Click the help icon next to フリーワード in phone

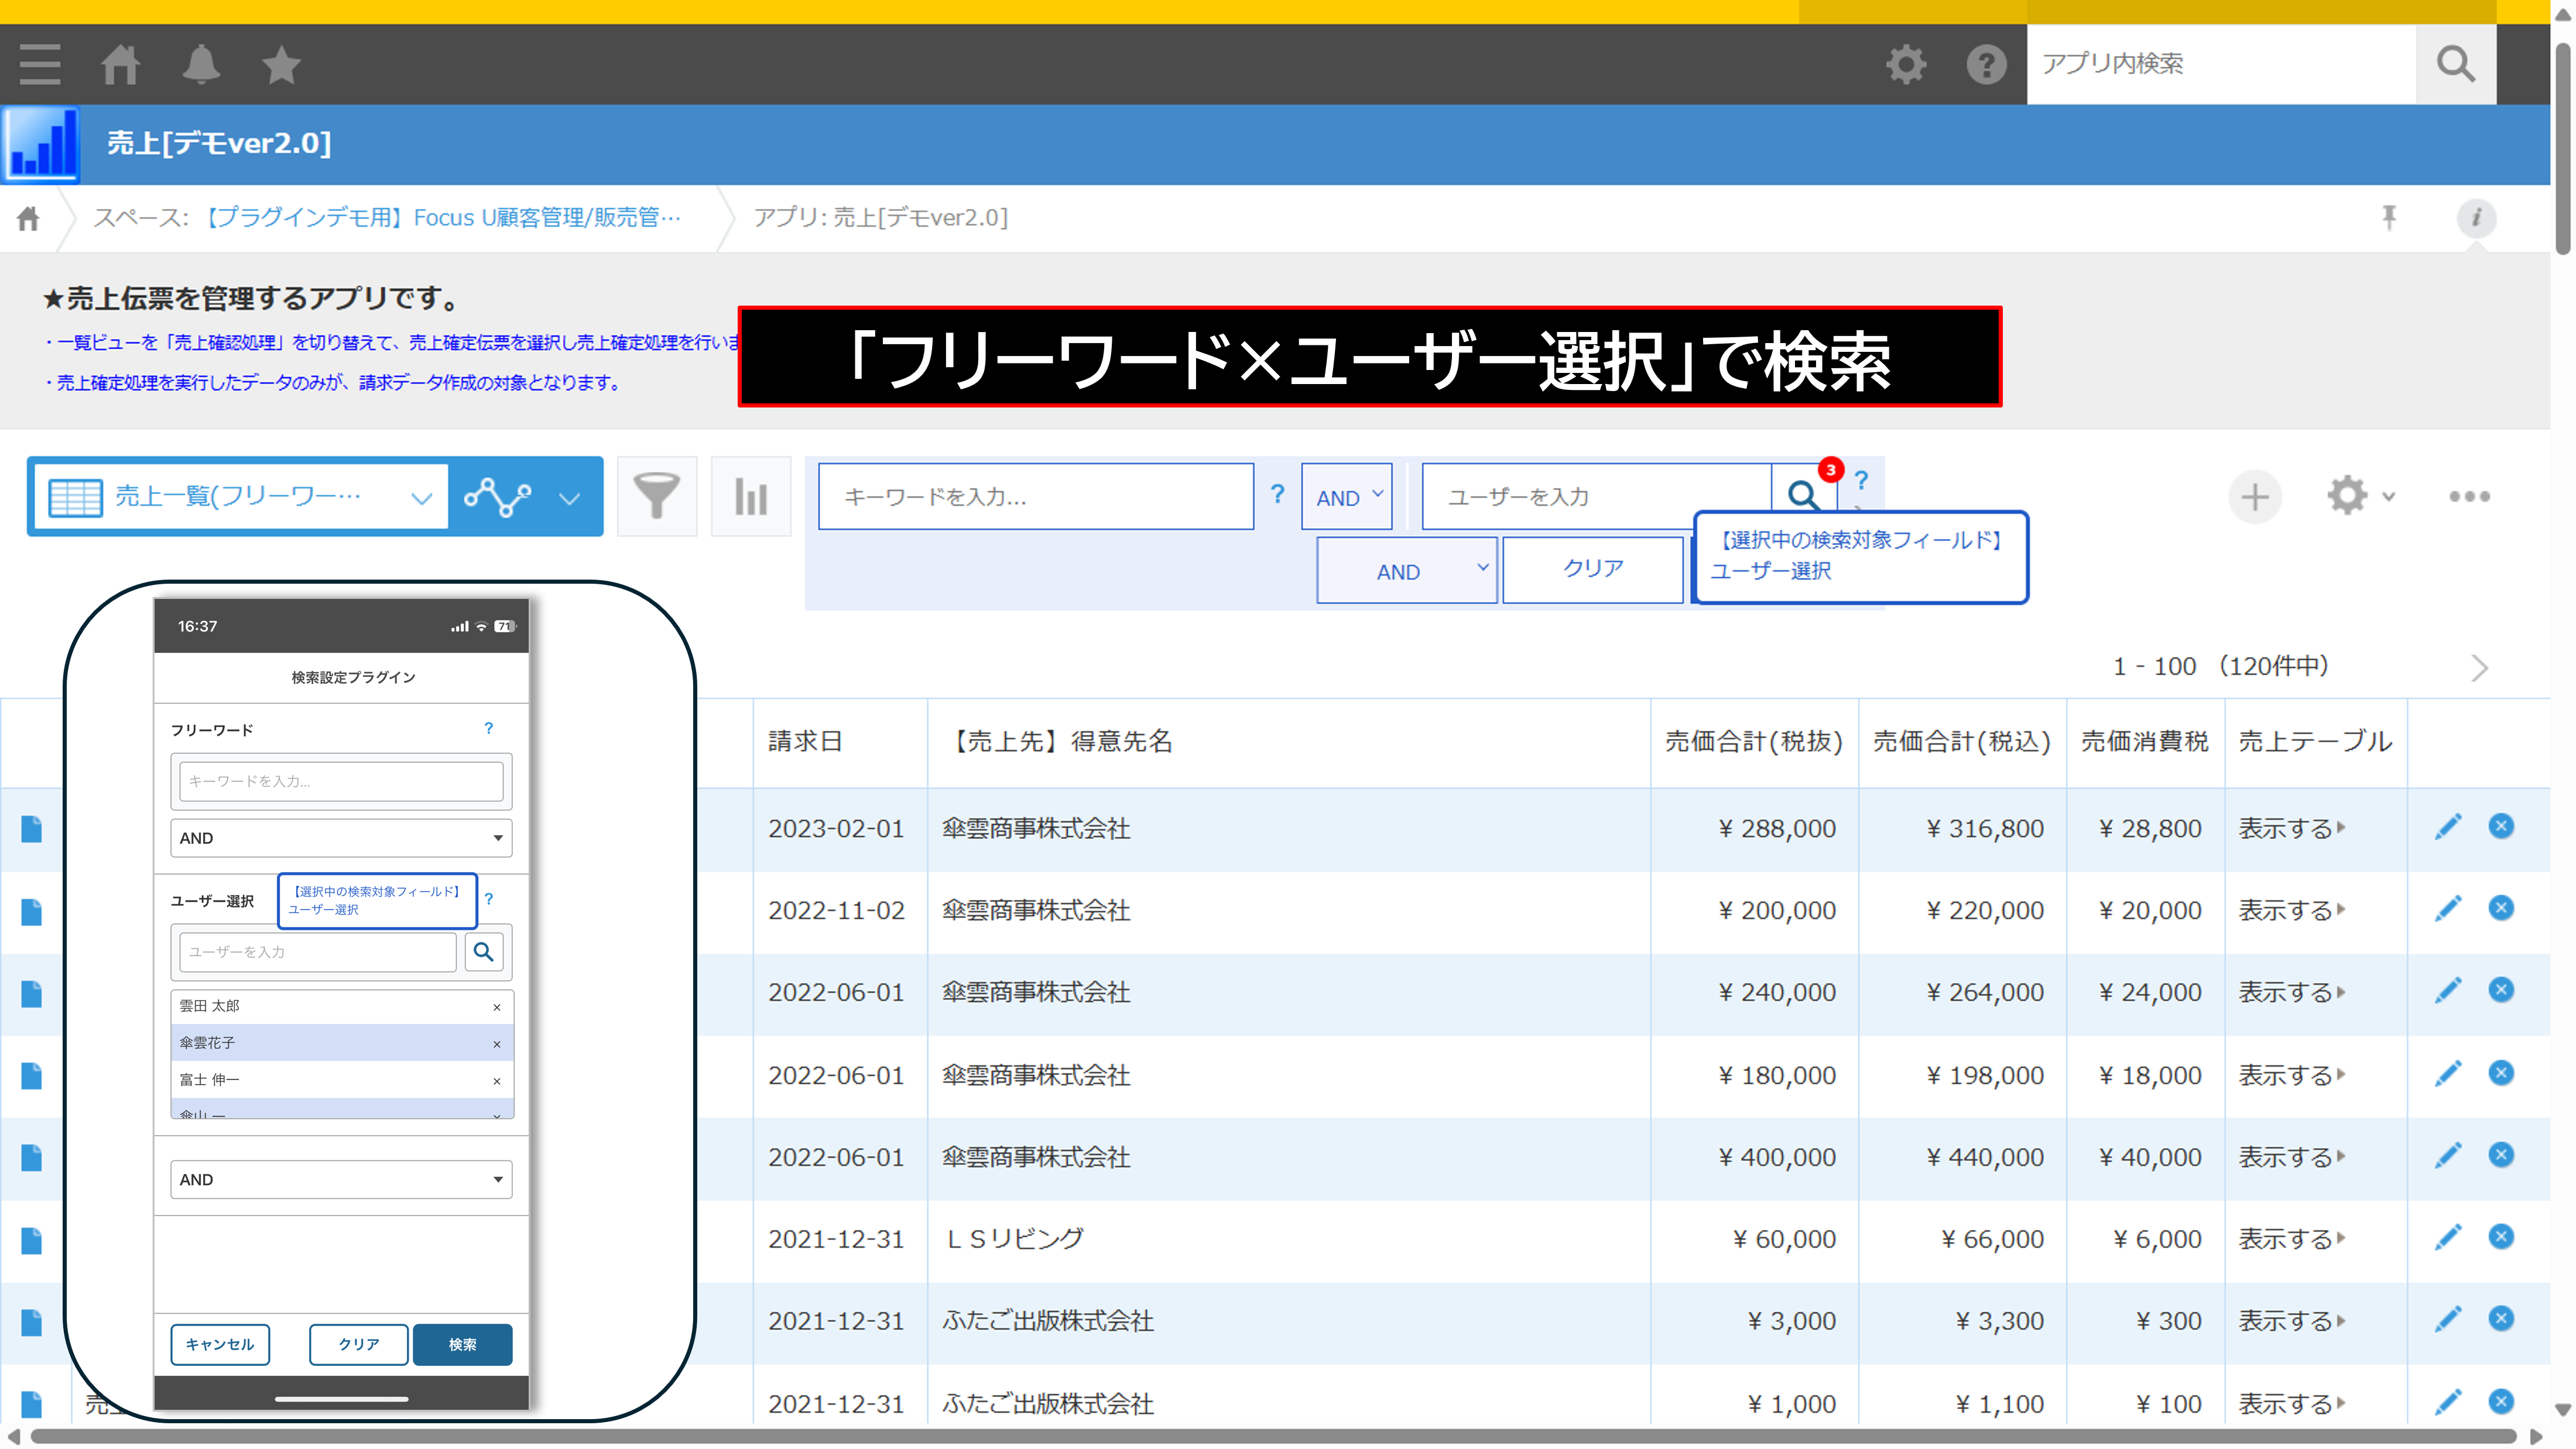coord(488,728)
